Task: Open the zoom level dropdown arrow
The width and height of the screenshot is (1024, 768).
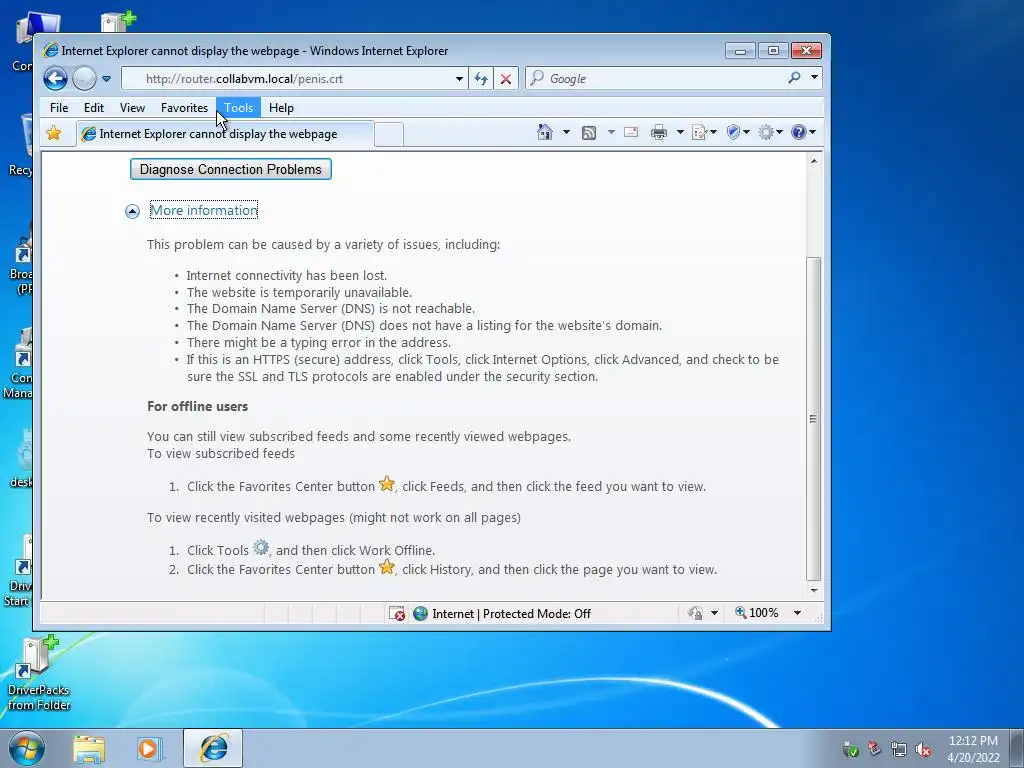Action: point(797,613)
